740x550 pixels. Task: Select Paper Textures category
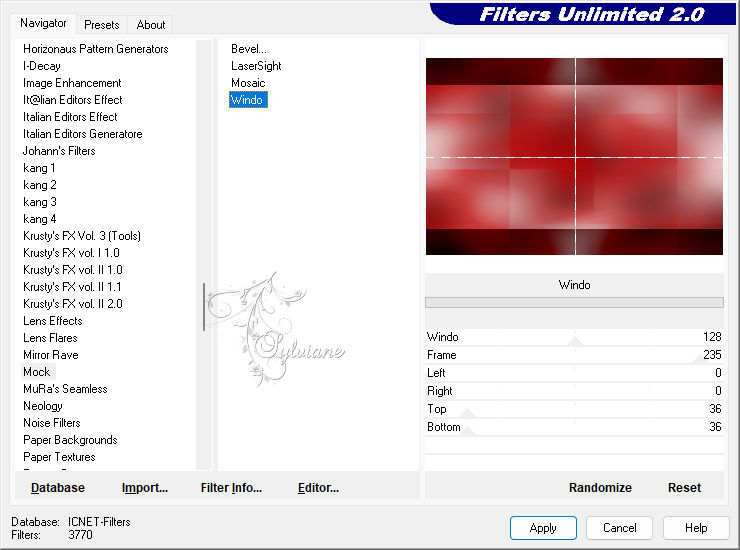[59, 457]
